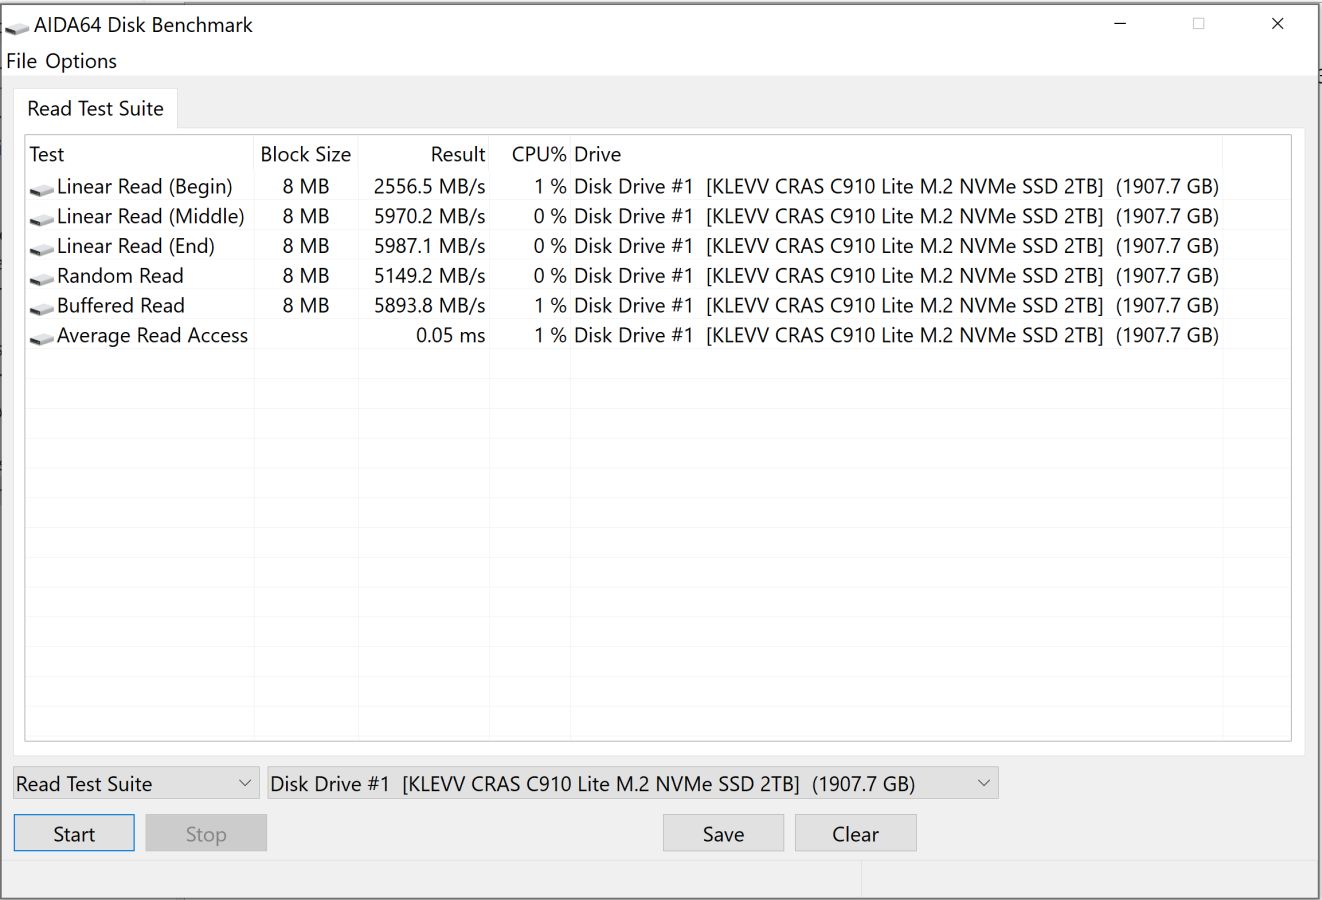Minimize the AIDA64 Disk Benchmark window
The image size is (1322, 900).
point(1120,24)
